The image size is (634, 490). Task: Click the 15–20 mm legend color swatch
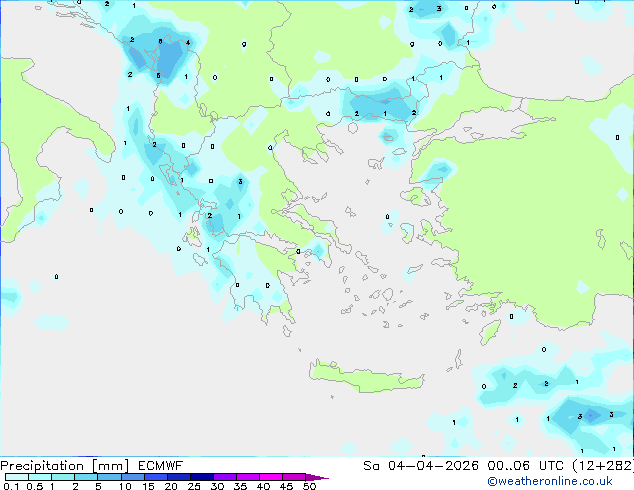pos(155,477)
